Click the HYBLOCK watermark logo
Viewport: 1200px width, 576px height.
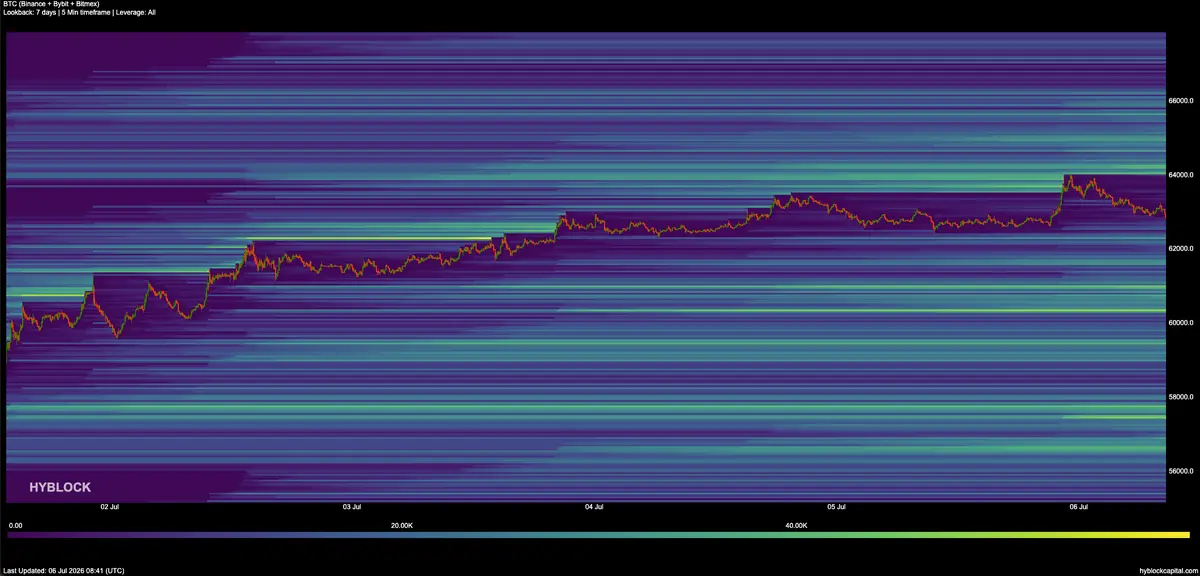(60, 487)
